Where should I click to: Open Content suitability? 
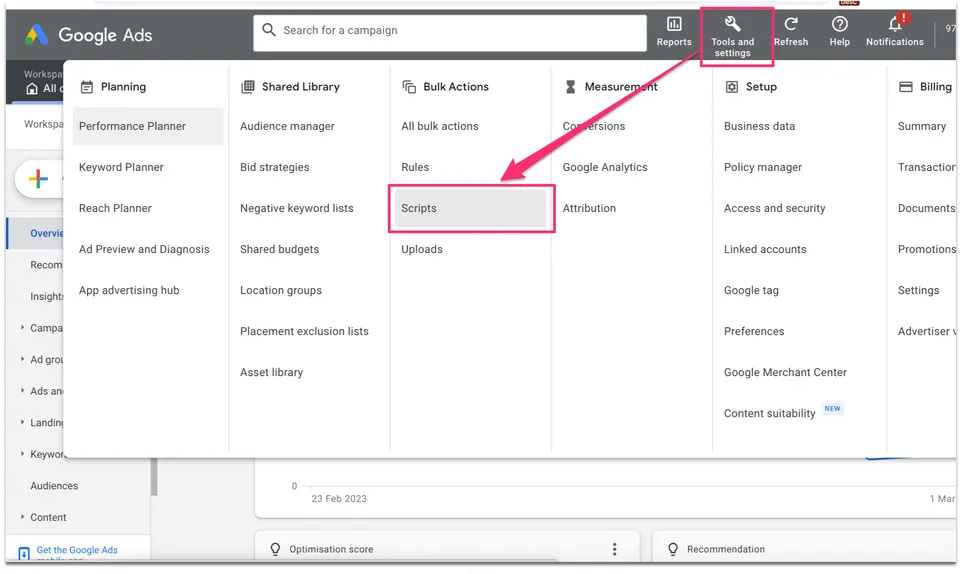point(770,413)
